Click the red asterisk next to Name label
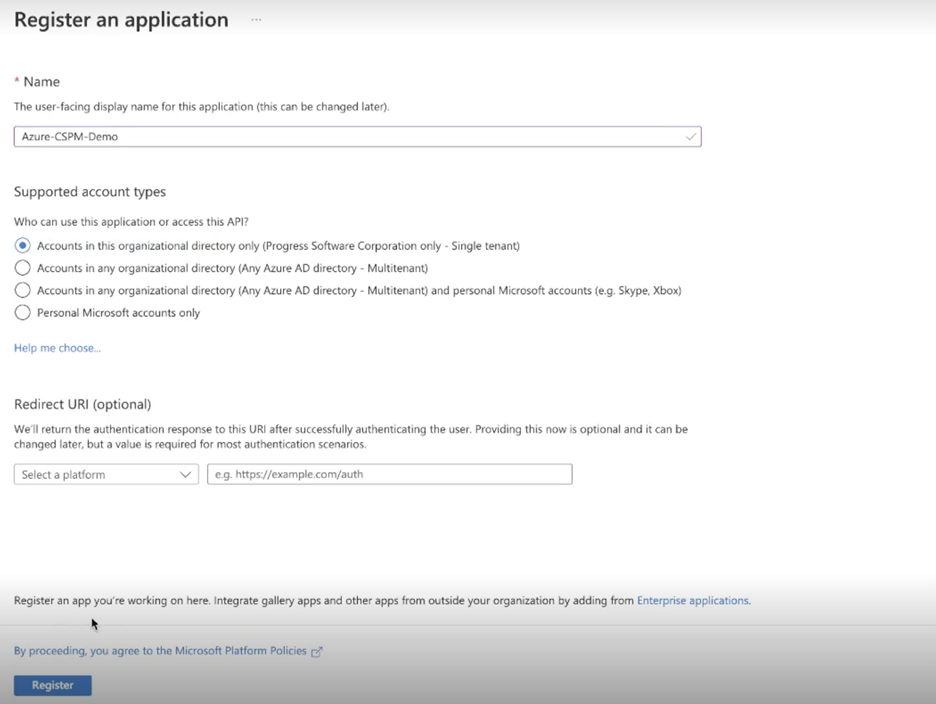936x704 pixels. 16,81
